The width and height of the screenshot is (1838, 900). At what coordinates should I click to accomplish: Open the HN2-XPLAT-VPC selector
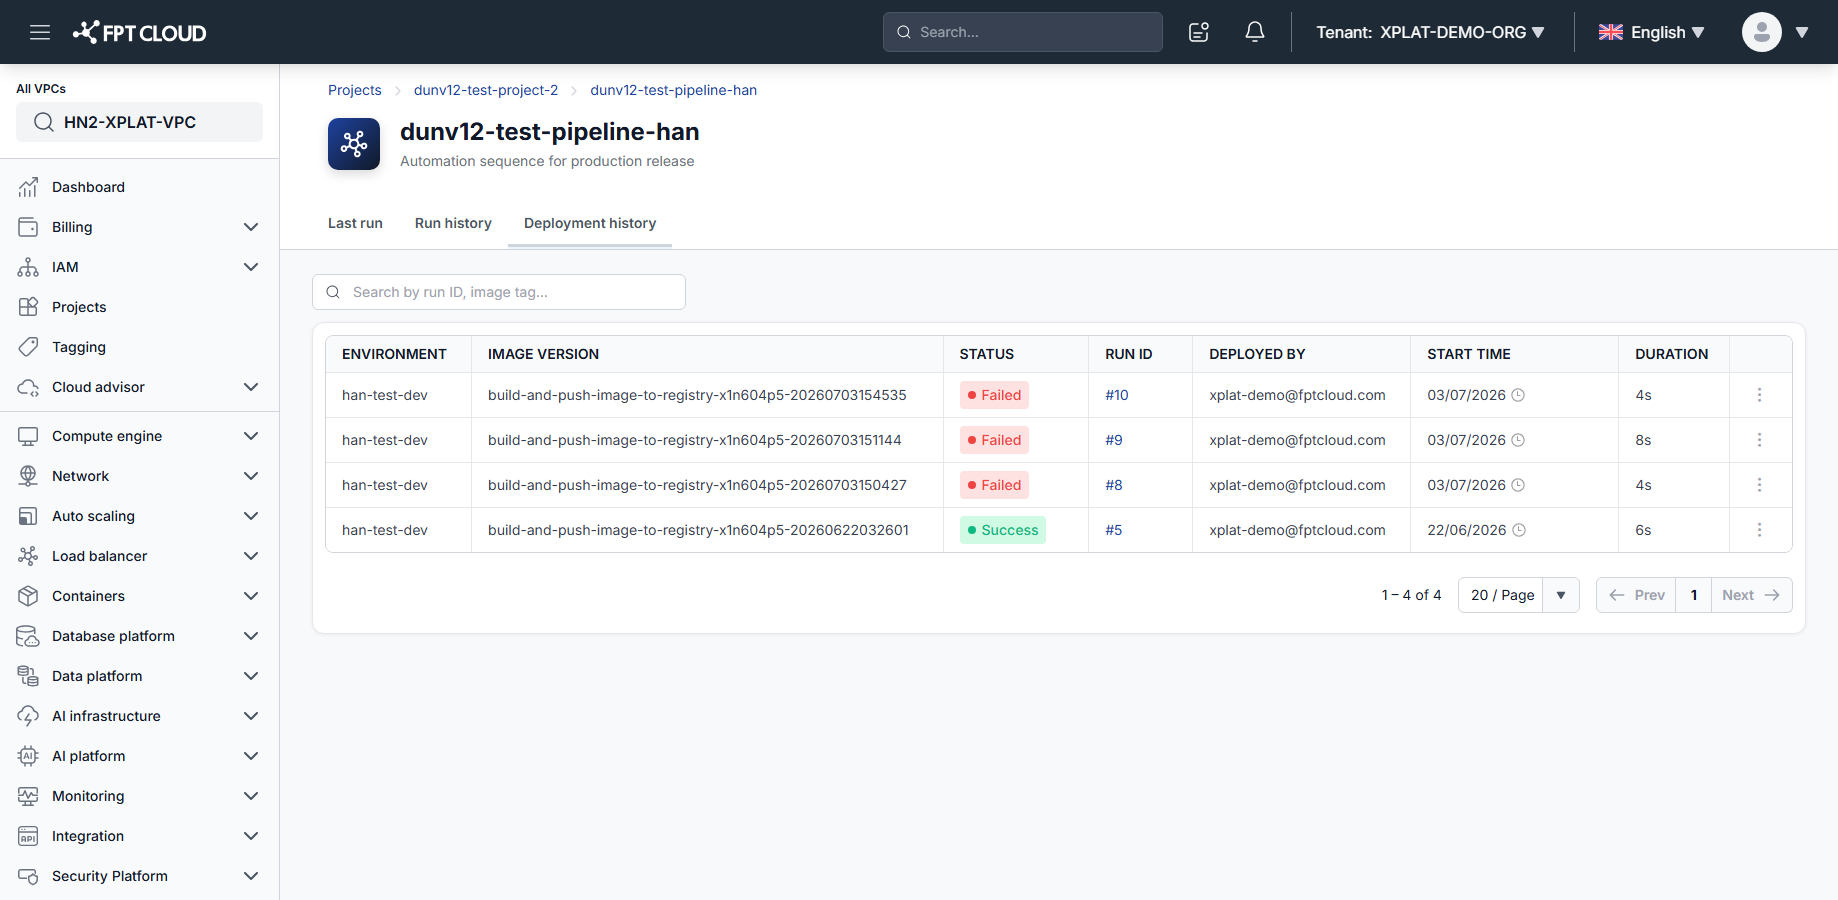point(139,122)
